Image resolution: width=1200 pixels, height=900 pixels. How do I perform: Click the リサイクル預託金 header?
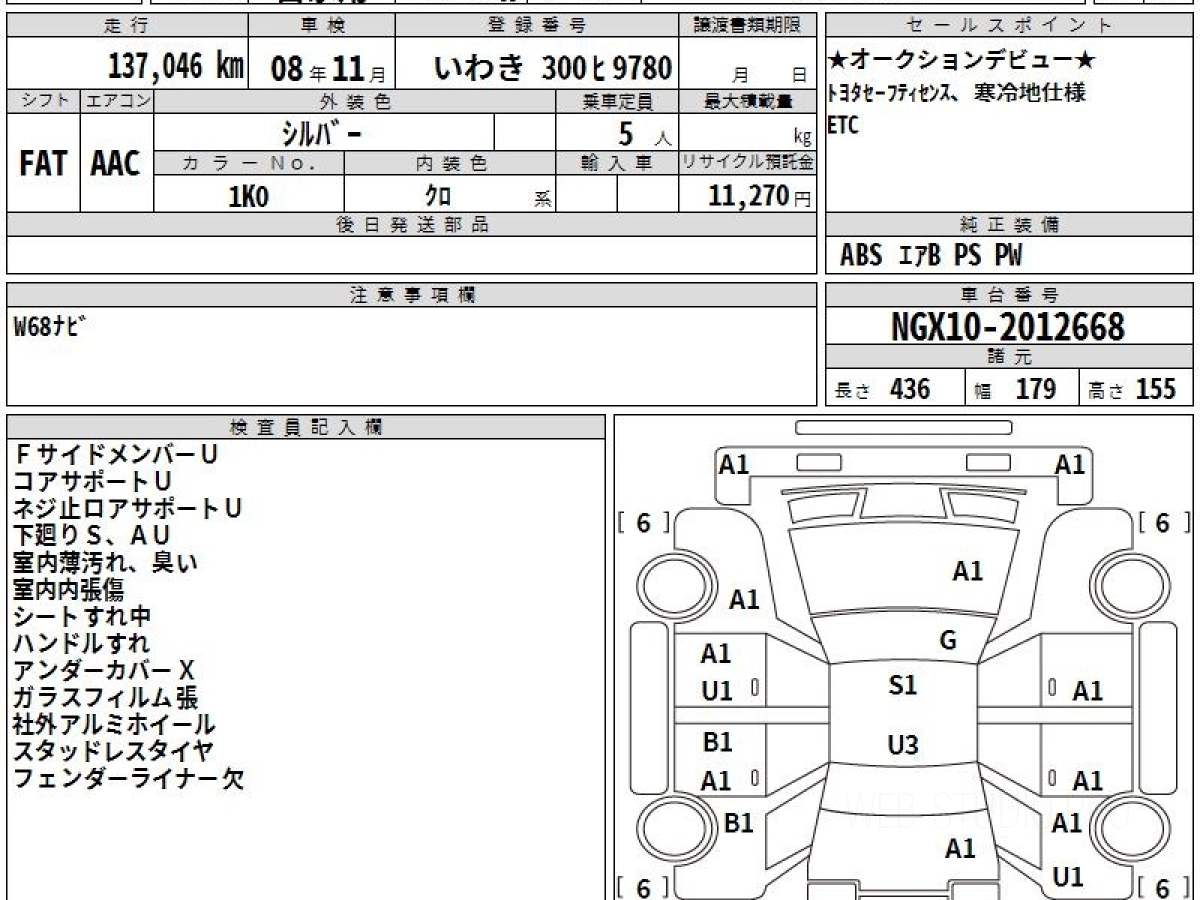[748, 163]
